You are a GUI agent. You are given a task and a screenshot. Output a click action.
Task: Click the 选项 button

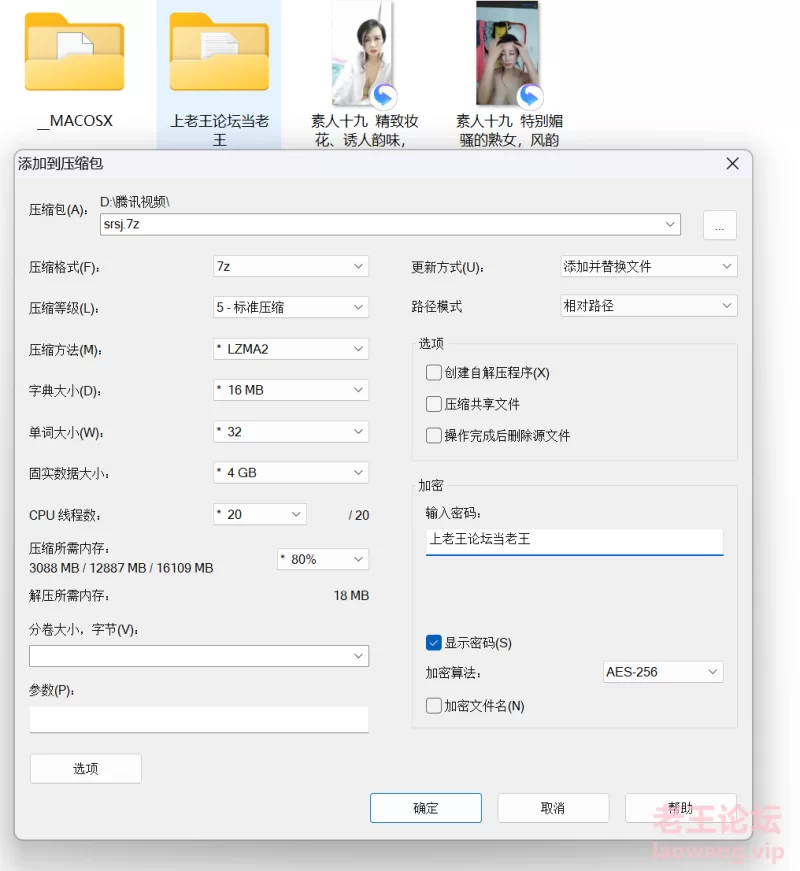click(86, 769)
